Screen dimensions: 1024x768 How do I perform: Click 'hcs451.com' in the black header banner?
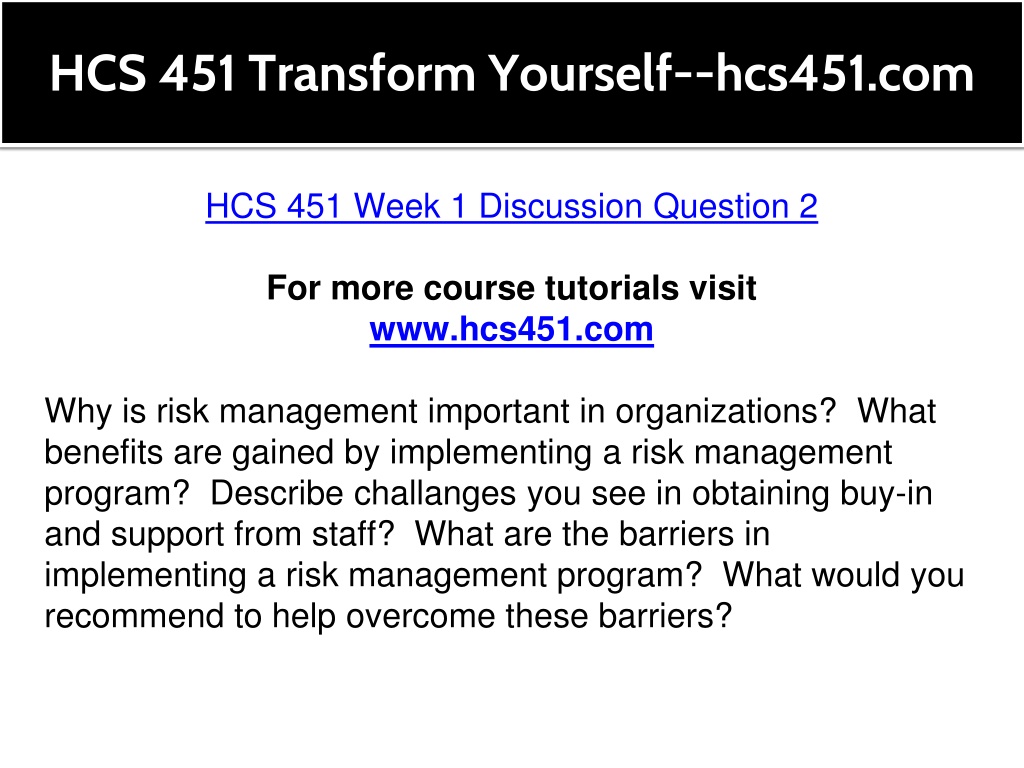coord(845,73)
